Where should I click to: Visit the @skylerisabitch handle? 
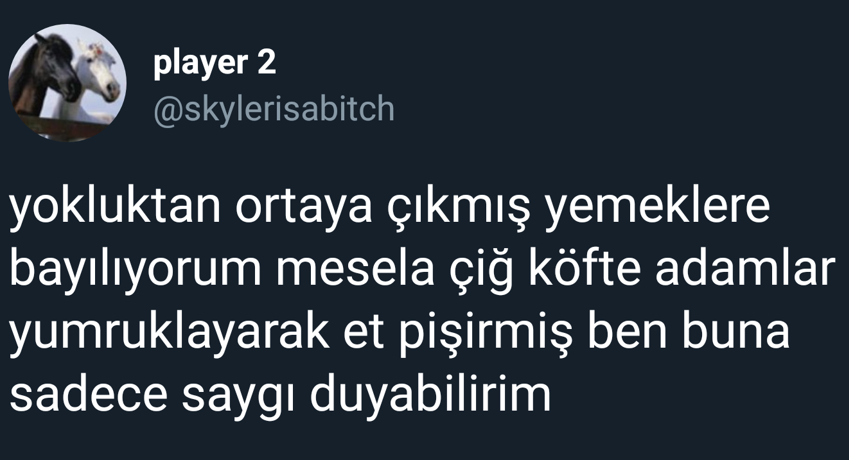click(274, 109)
